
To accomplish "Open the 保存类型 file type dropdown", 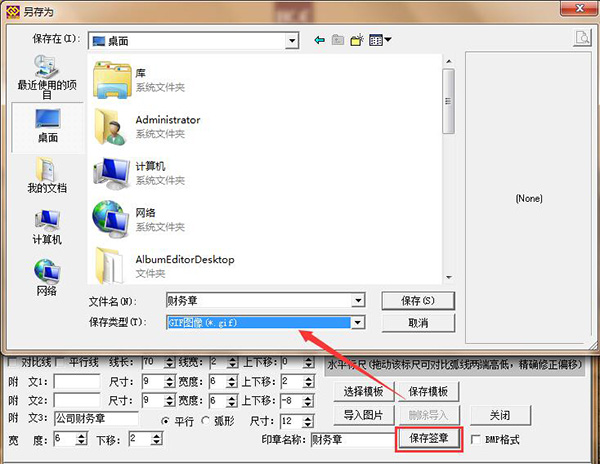I will (x=357, y=322).
